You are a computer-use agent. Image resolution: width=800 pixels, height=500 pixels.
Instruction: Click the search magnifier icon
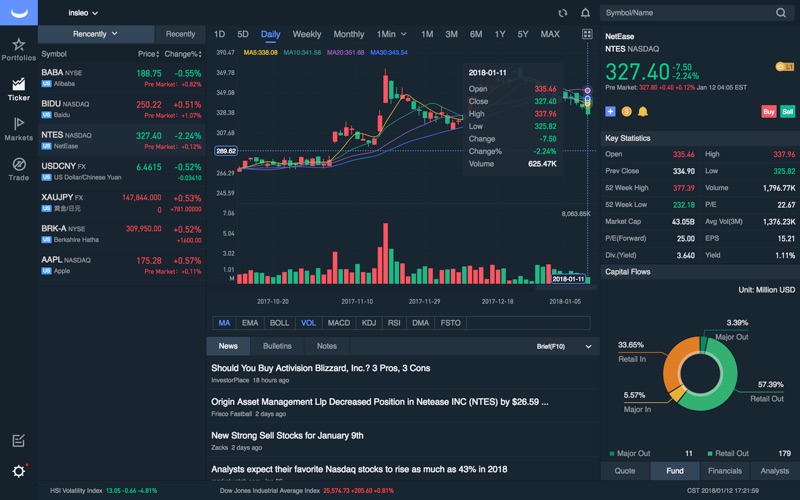(781, 13)
